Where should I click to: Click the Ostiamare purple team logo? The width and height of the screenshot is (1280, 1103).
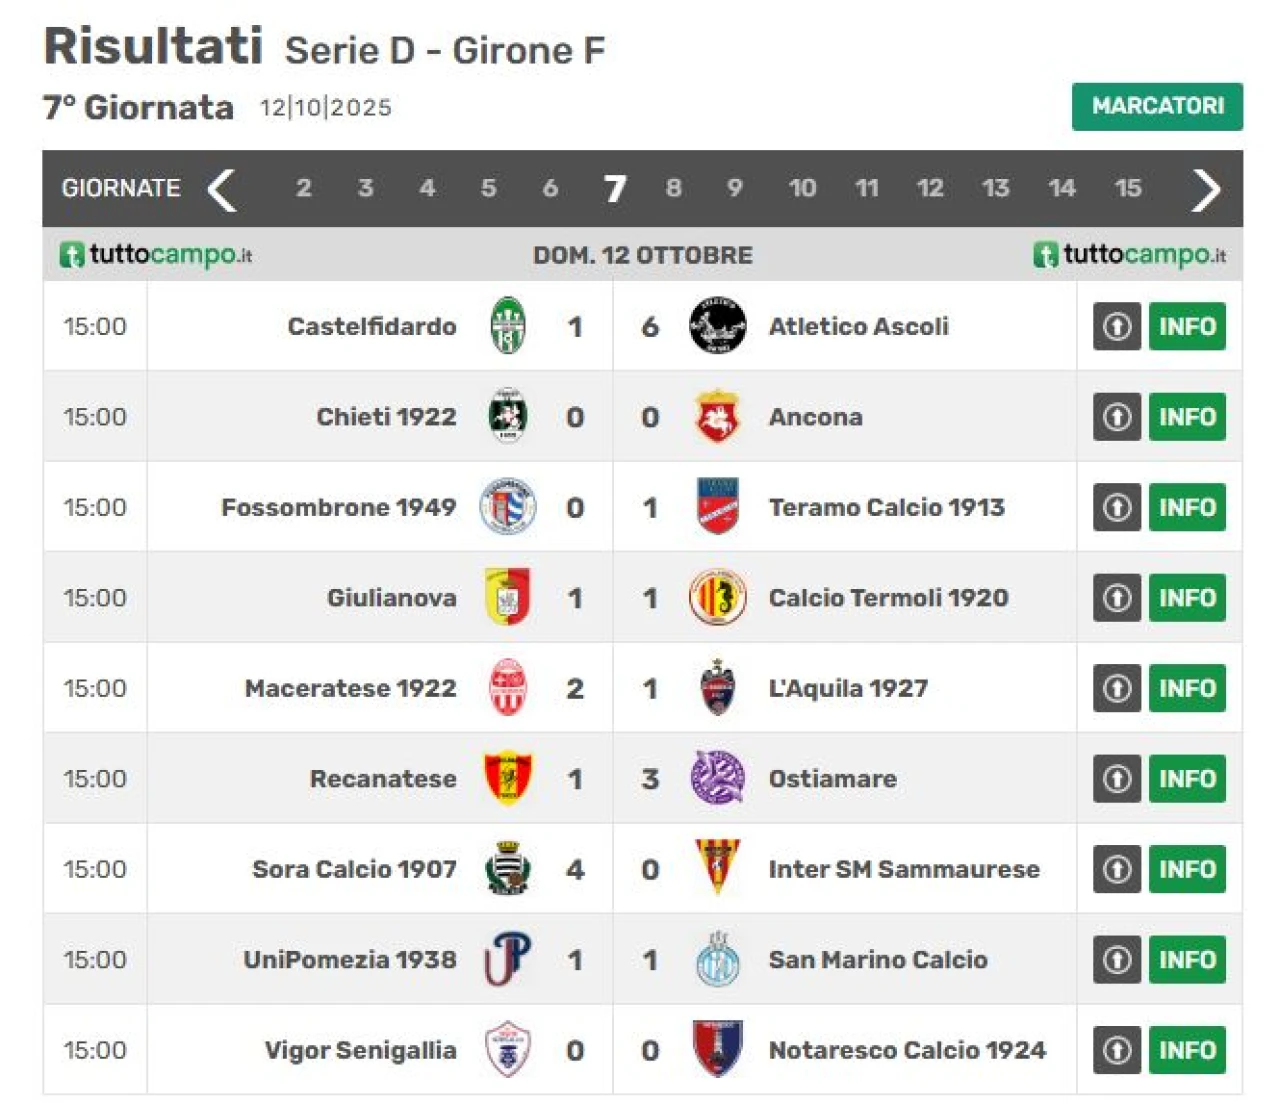pos(717,778)
